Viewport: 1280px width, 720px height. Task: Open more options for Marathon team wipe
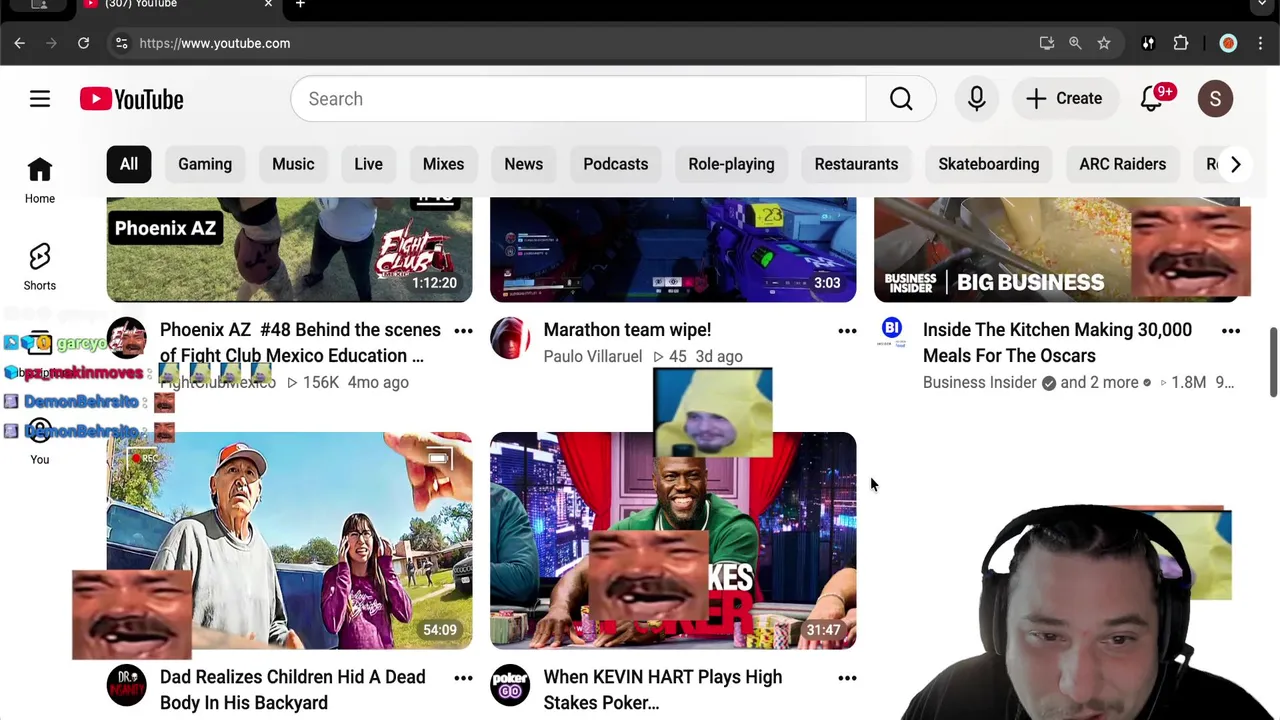pyautogui.click(x=847, y=330)
